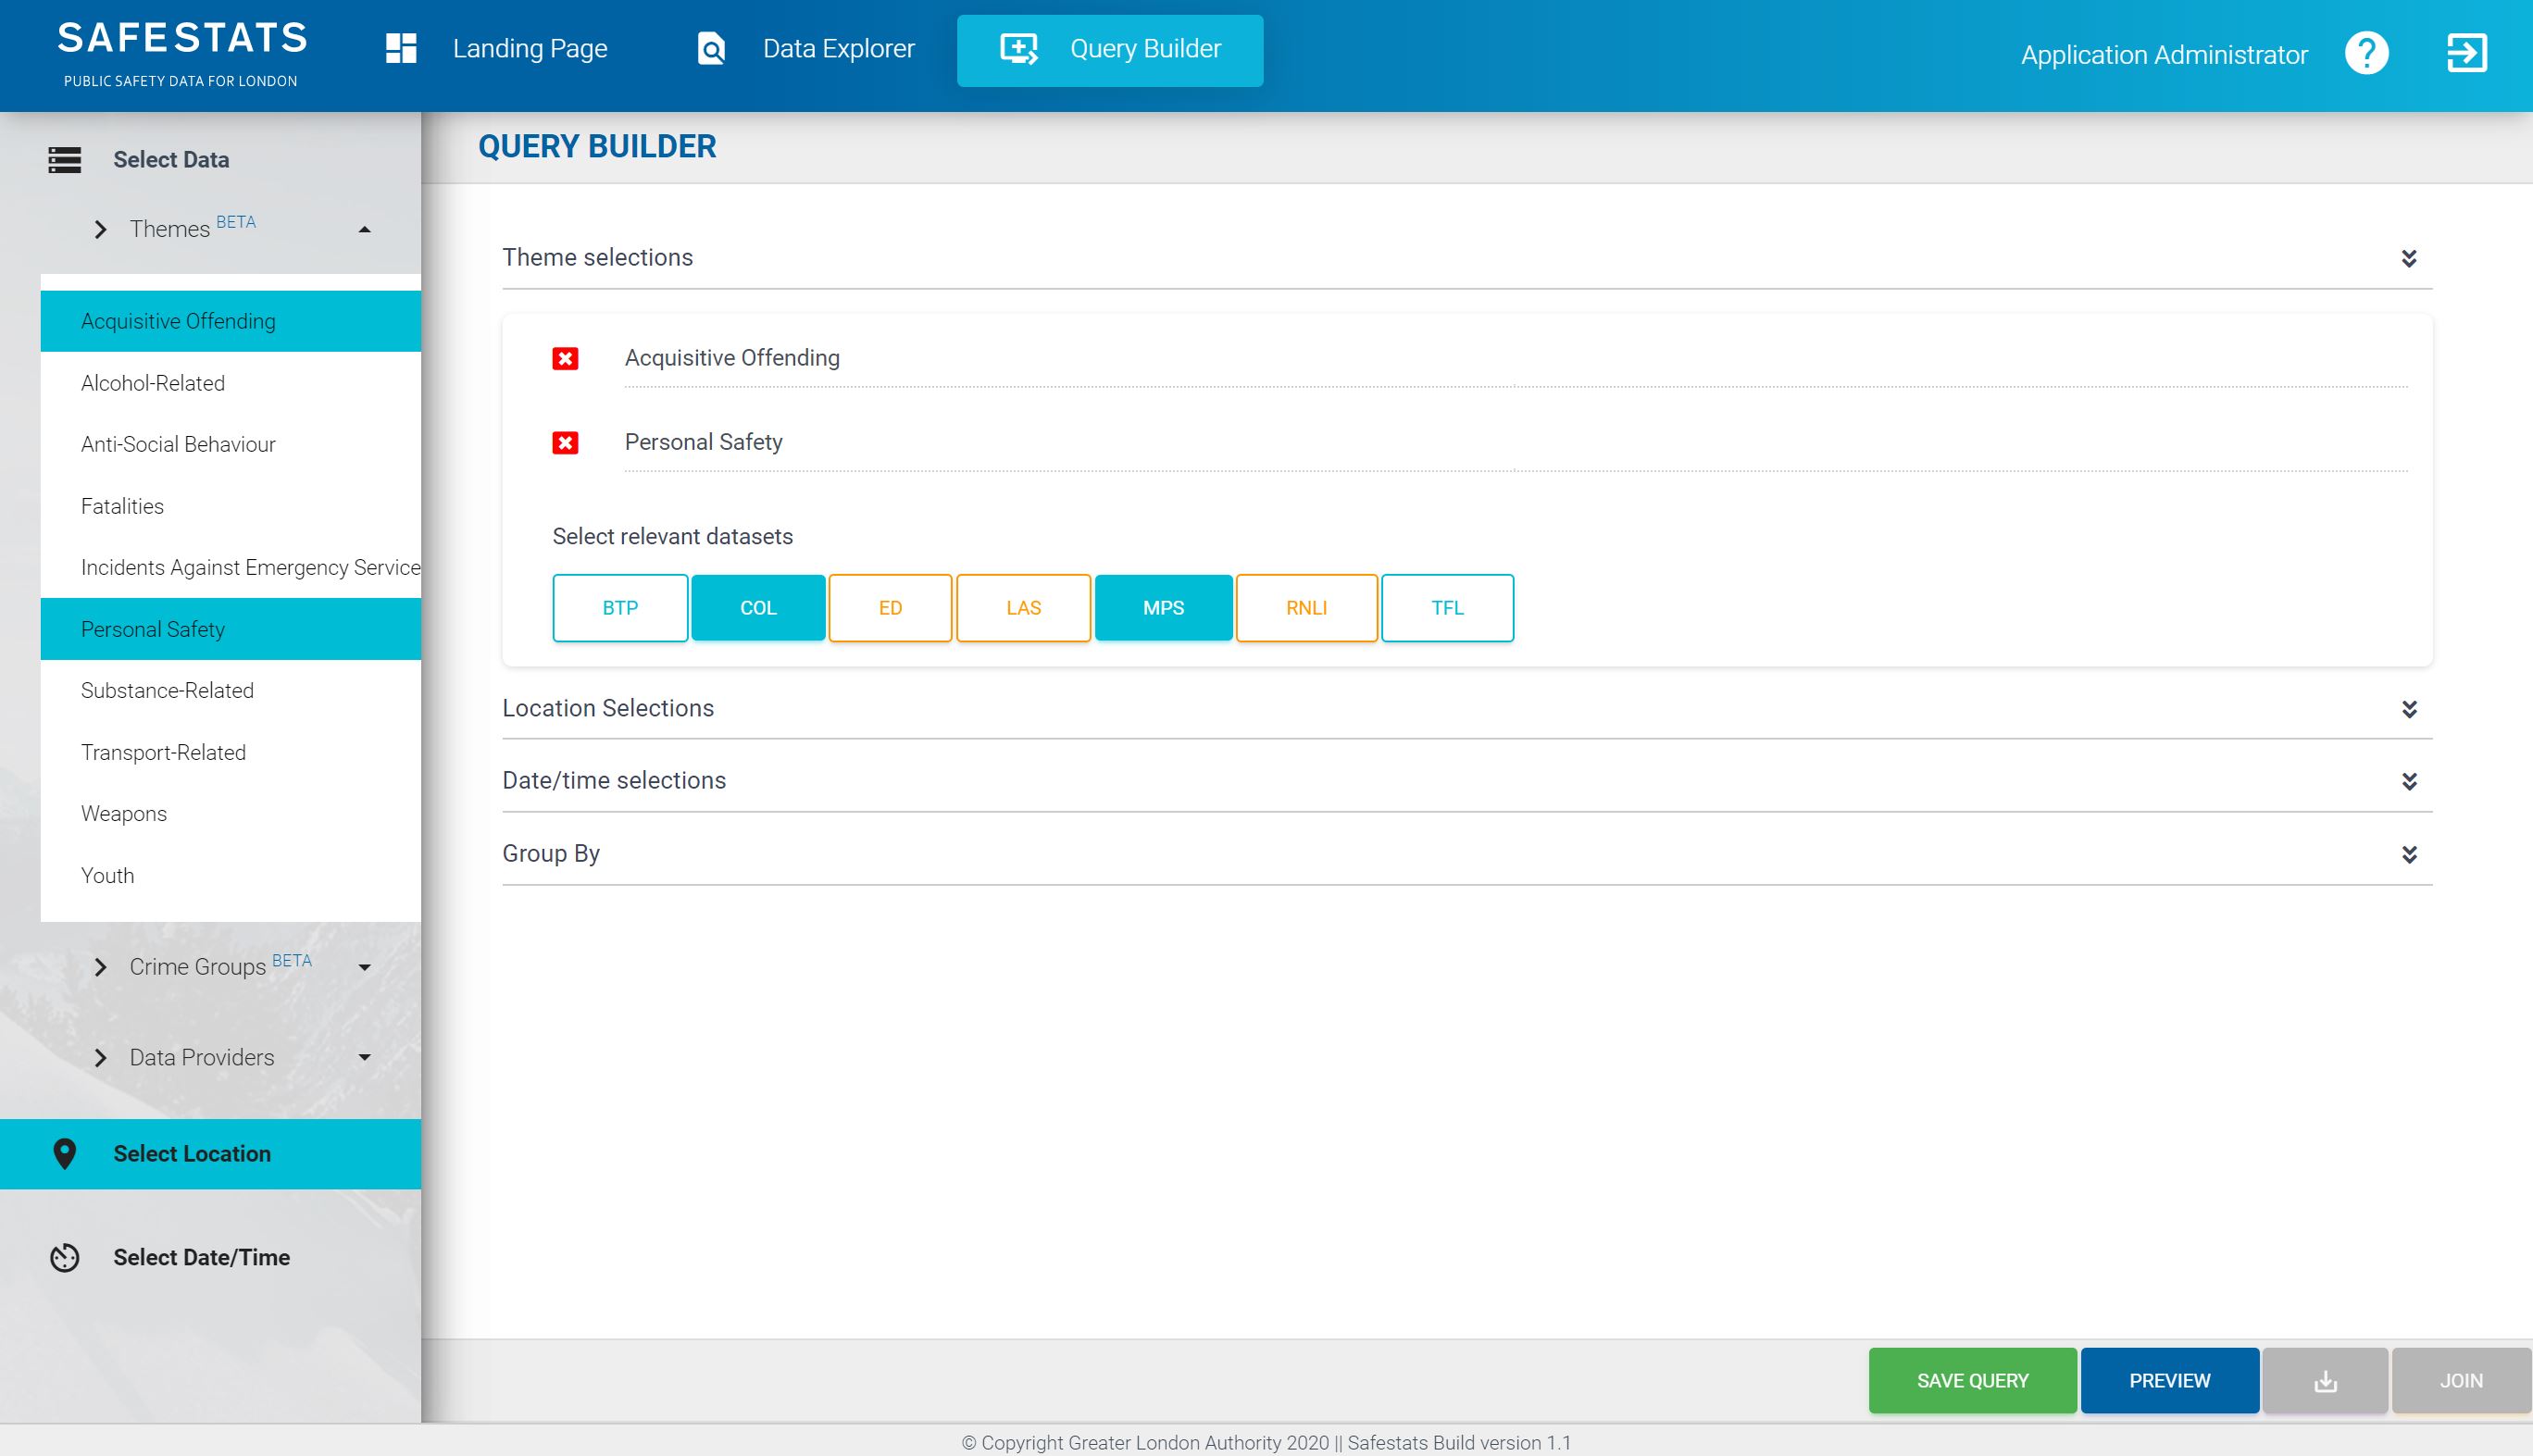
Task: Click the Location Selections heading
Action: coord(608,708)
